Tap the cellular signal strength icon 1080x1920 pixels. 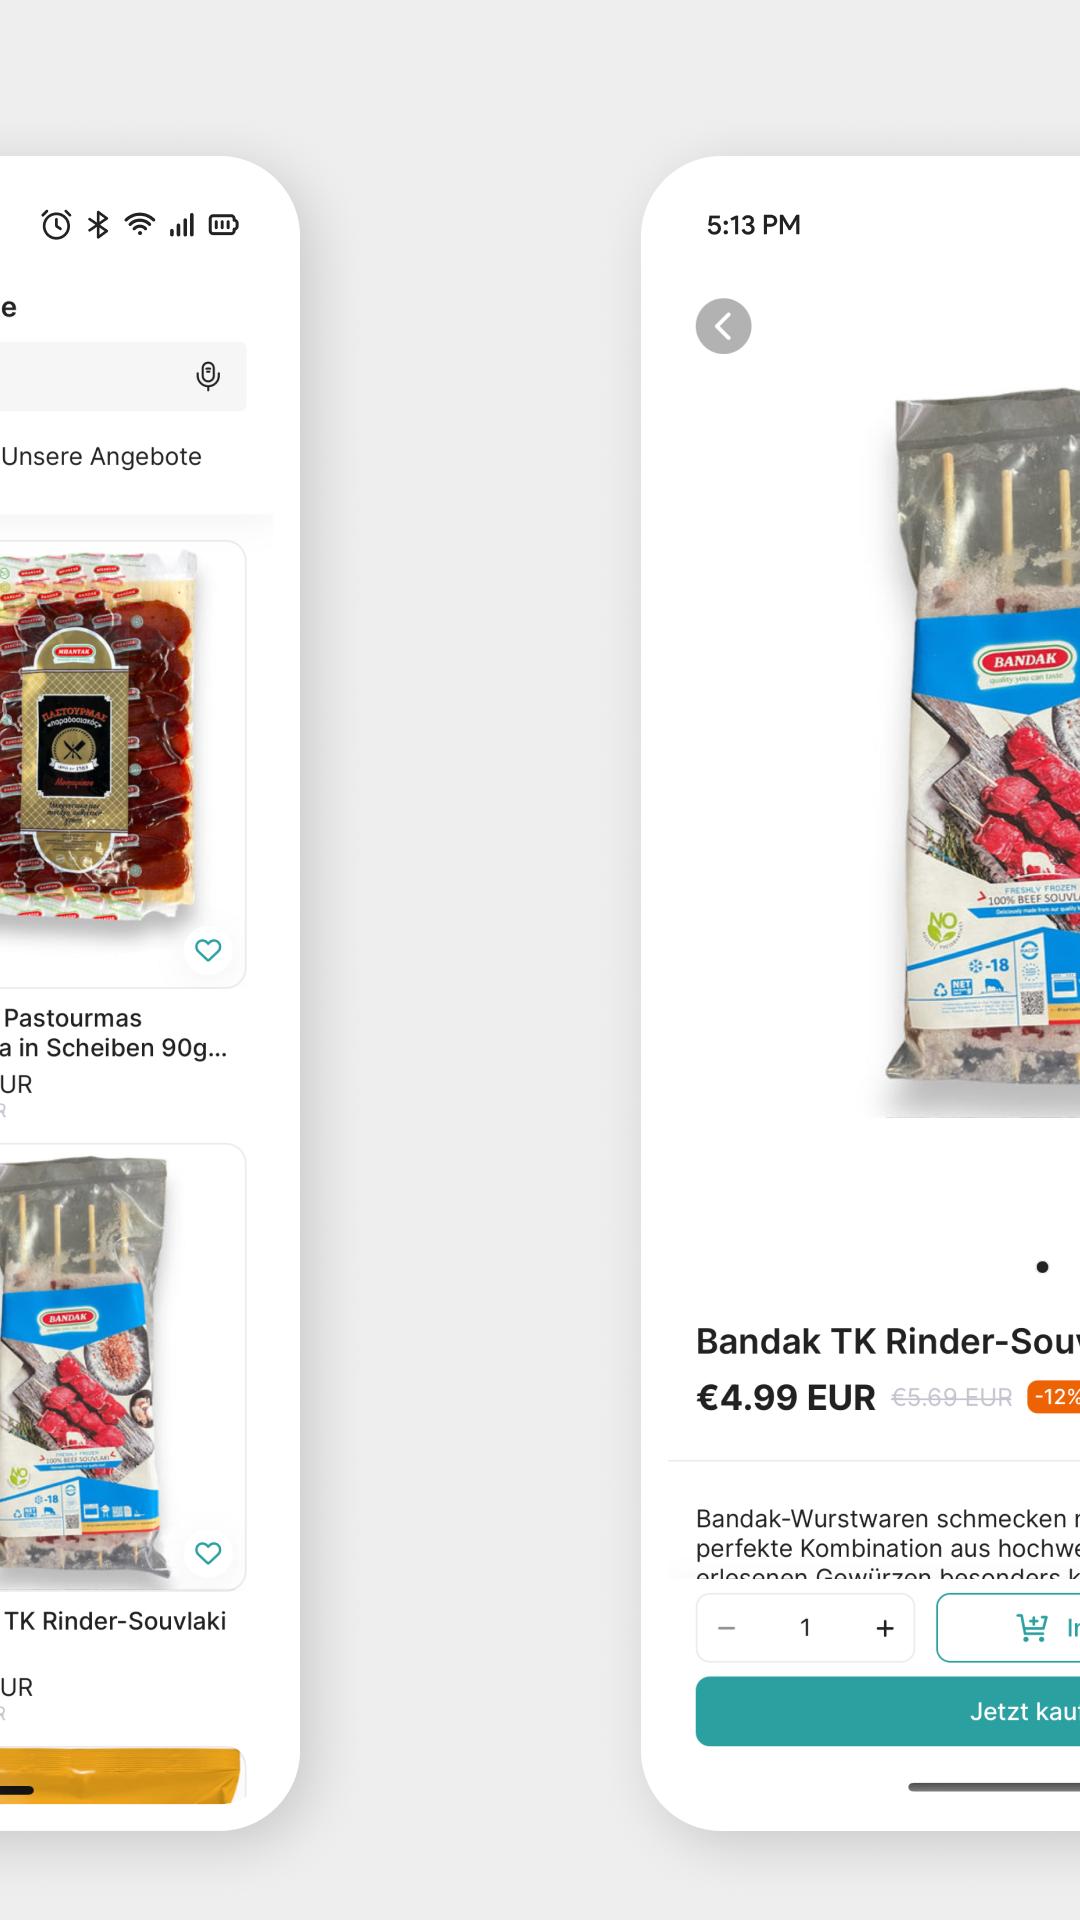click(181, 225)
